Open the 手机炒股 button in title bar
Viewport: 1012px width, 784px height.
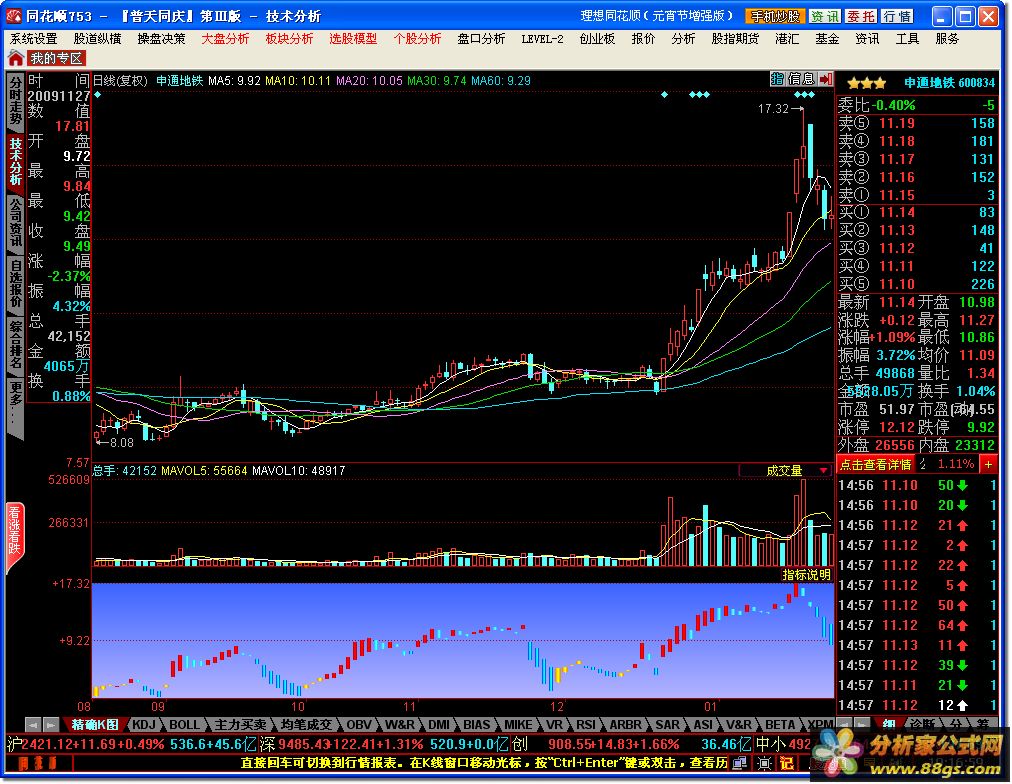click(x=774, y=16)
